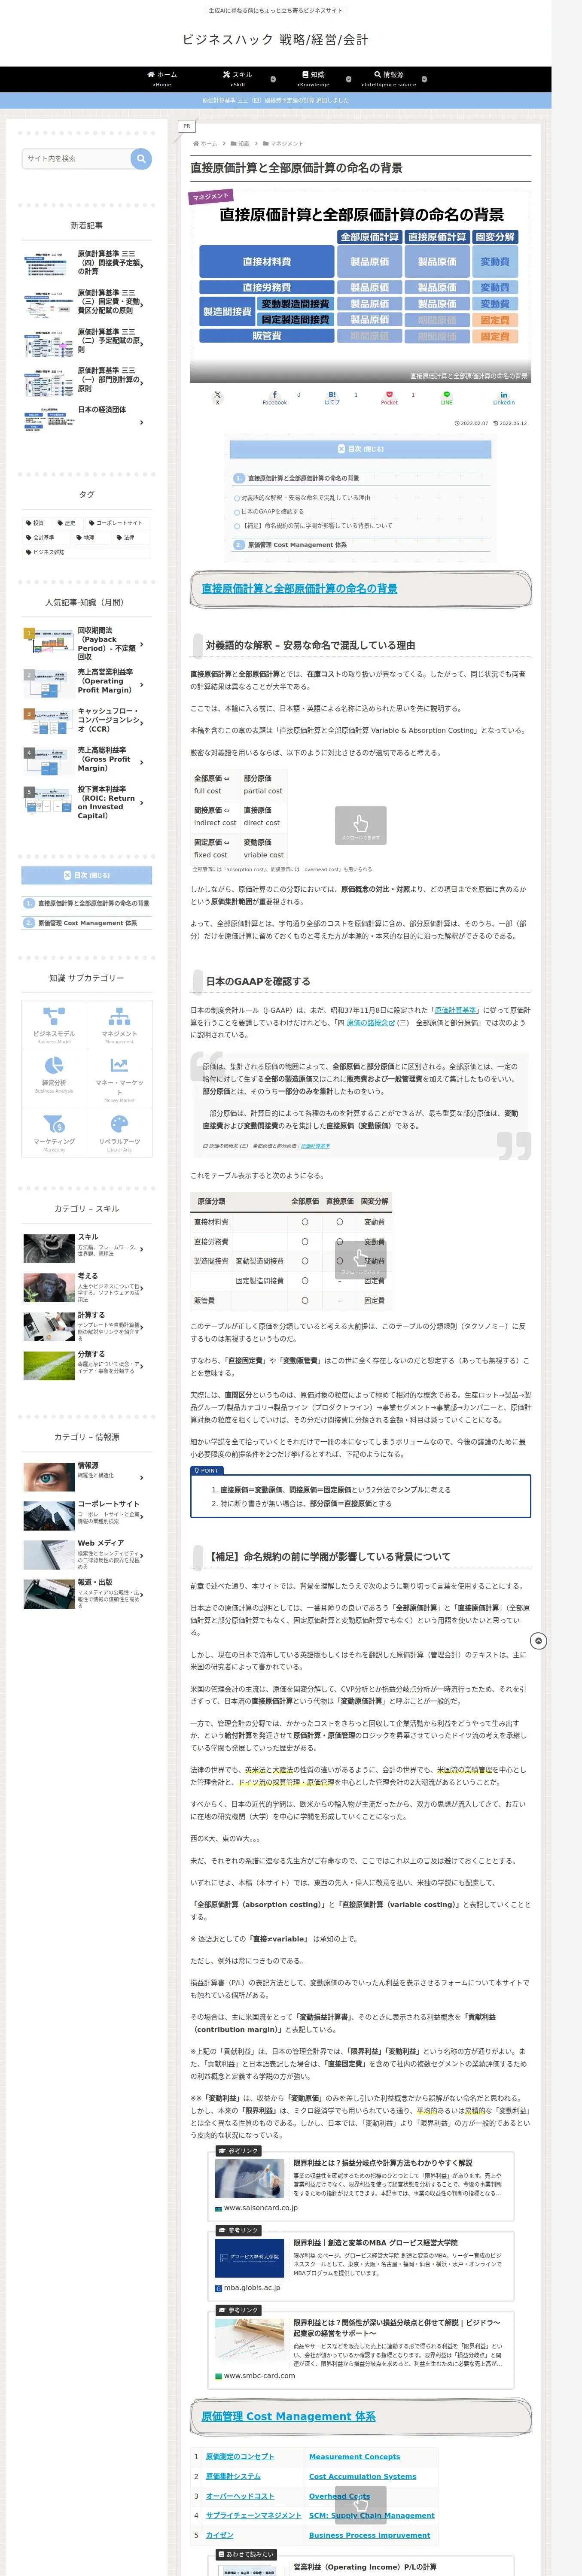Click the scroll-to-top arrow button
This screenshot has height=2576, width=582.
point(538,1641)
